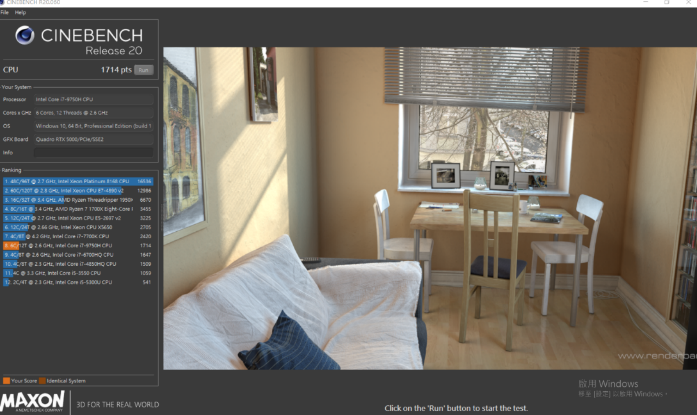This screenshot has width=697, height=415.
Task: Select the Xeon Platinum 8168 ranking entry
Action: [x=78, y=181]
